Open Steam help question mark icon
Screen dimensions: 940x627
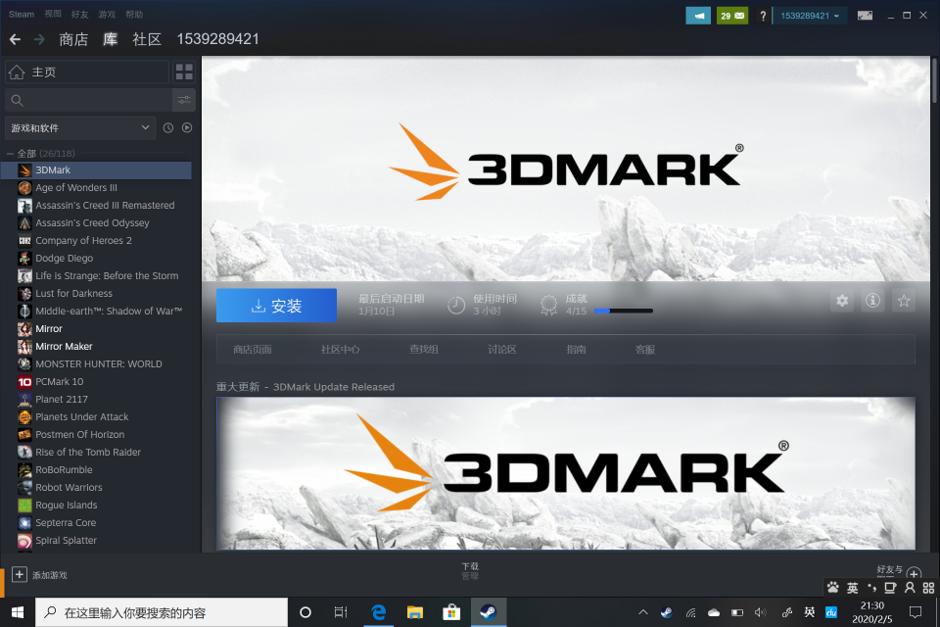coord(763,16)
